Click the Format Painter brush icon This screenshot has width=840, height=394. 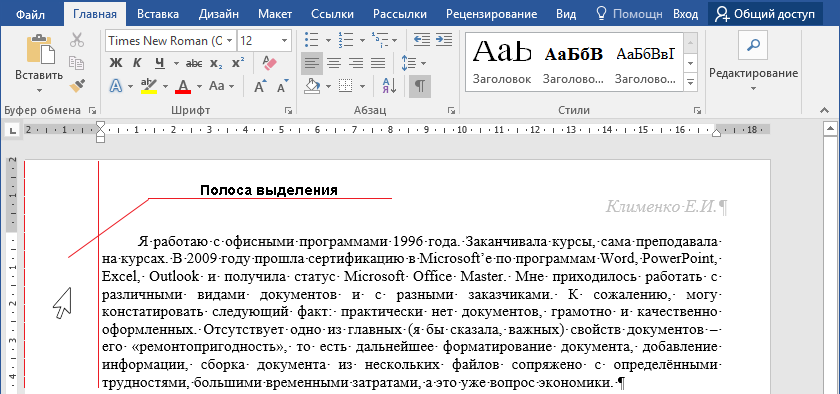(x=77, y=85)
